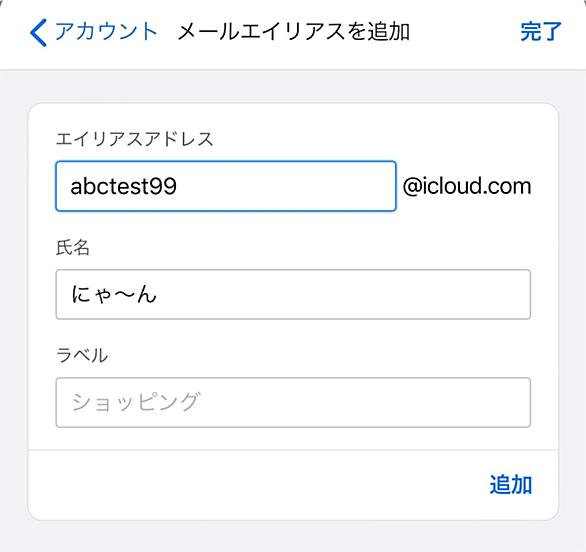This screenshot has height=552, width=586.
Task: Click empty space after abctest99 inside field
Action: click(x=284, y=186)
